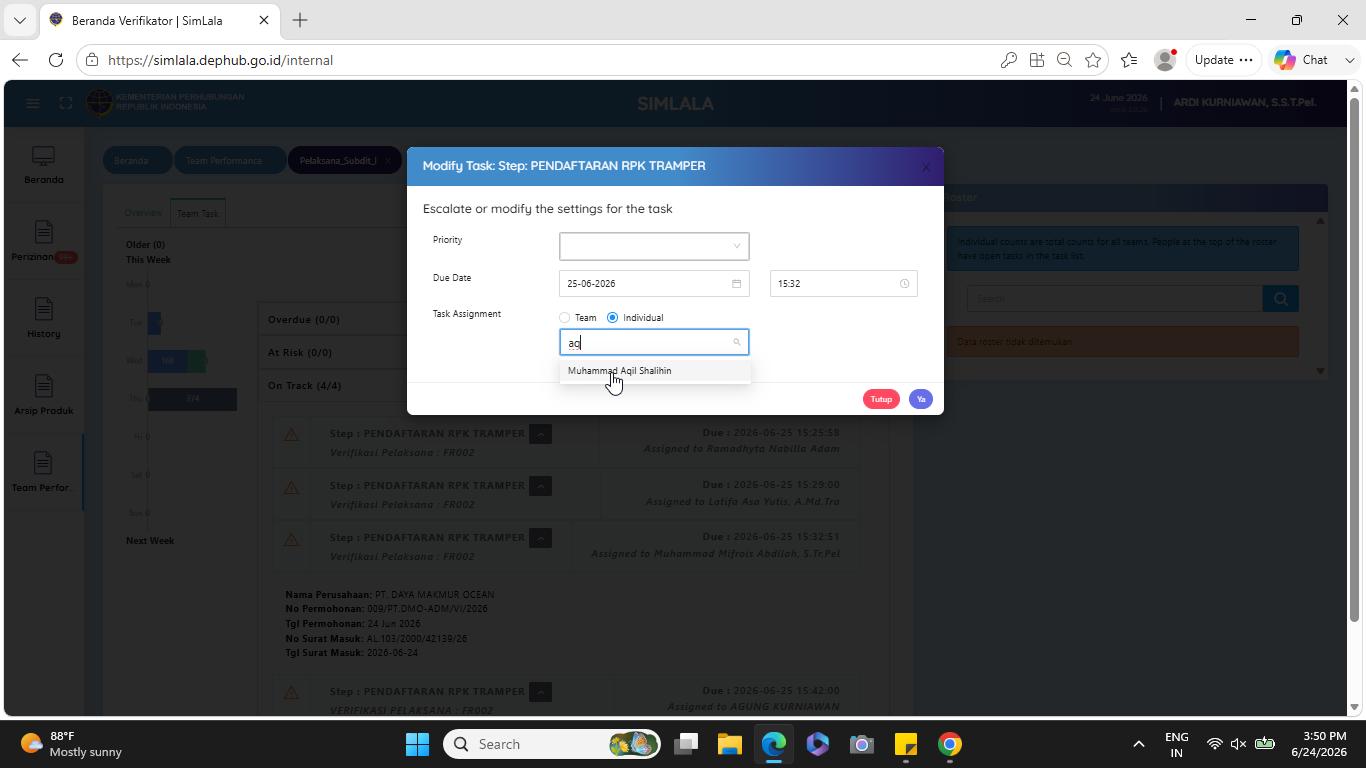The image size is (1366, 768).
Task: Switch to the Overview tab
Action: coord(143,213)
